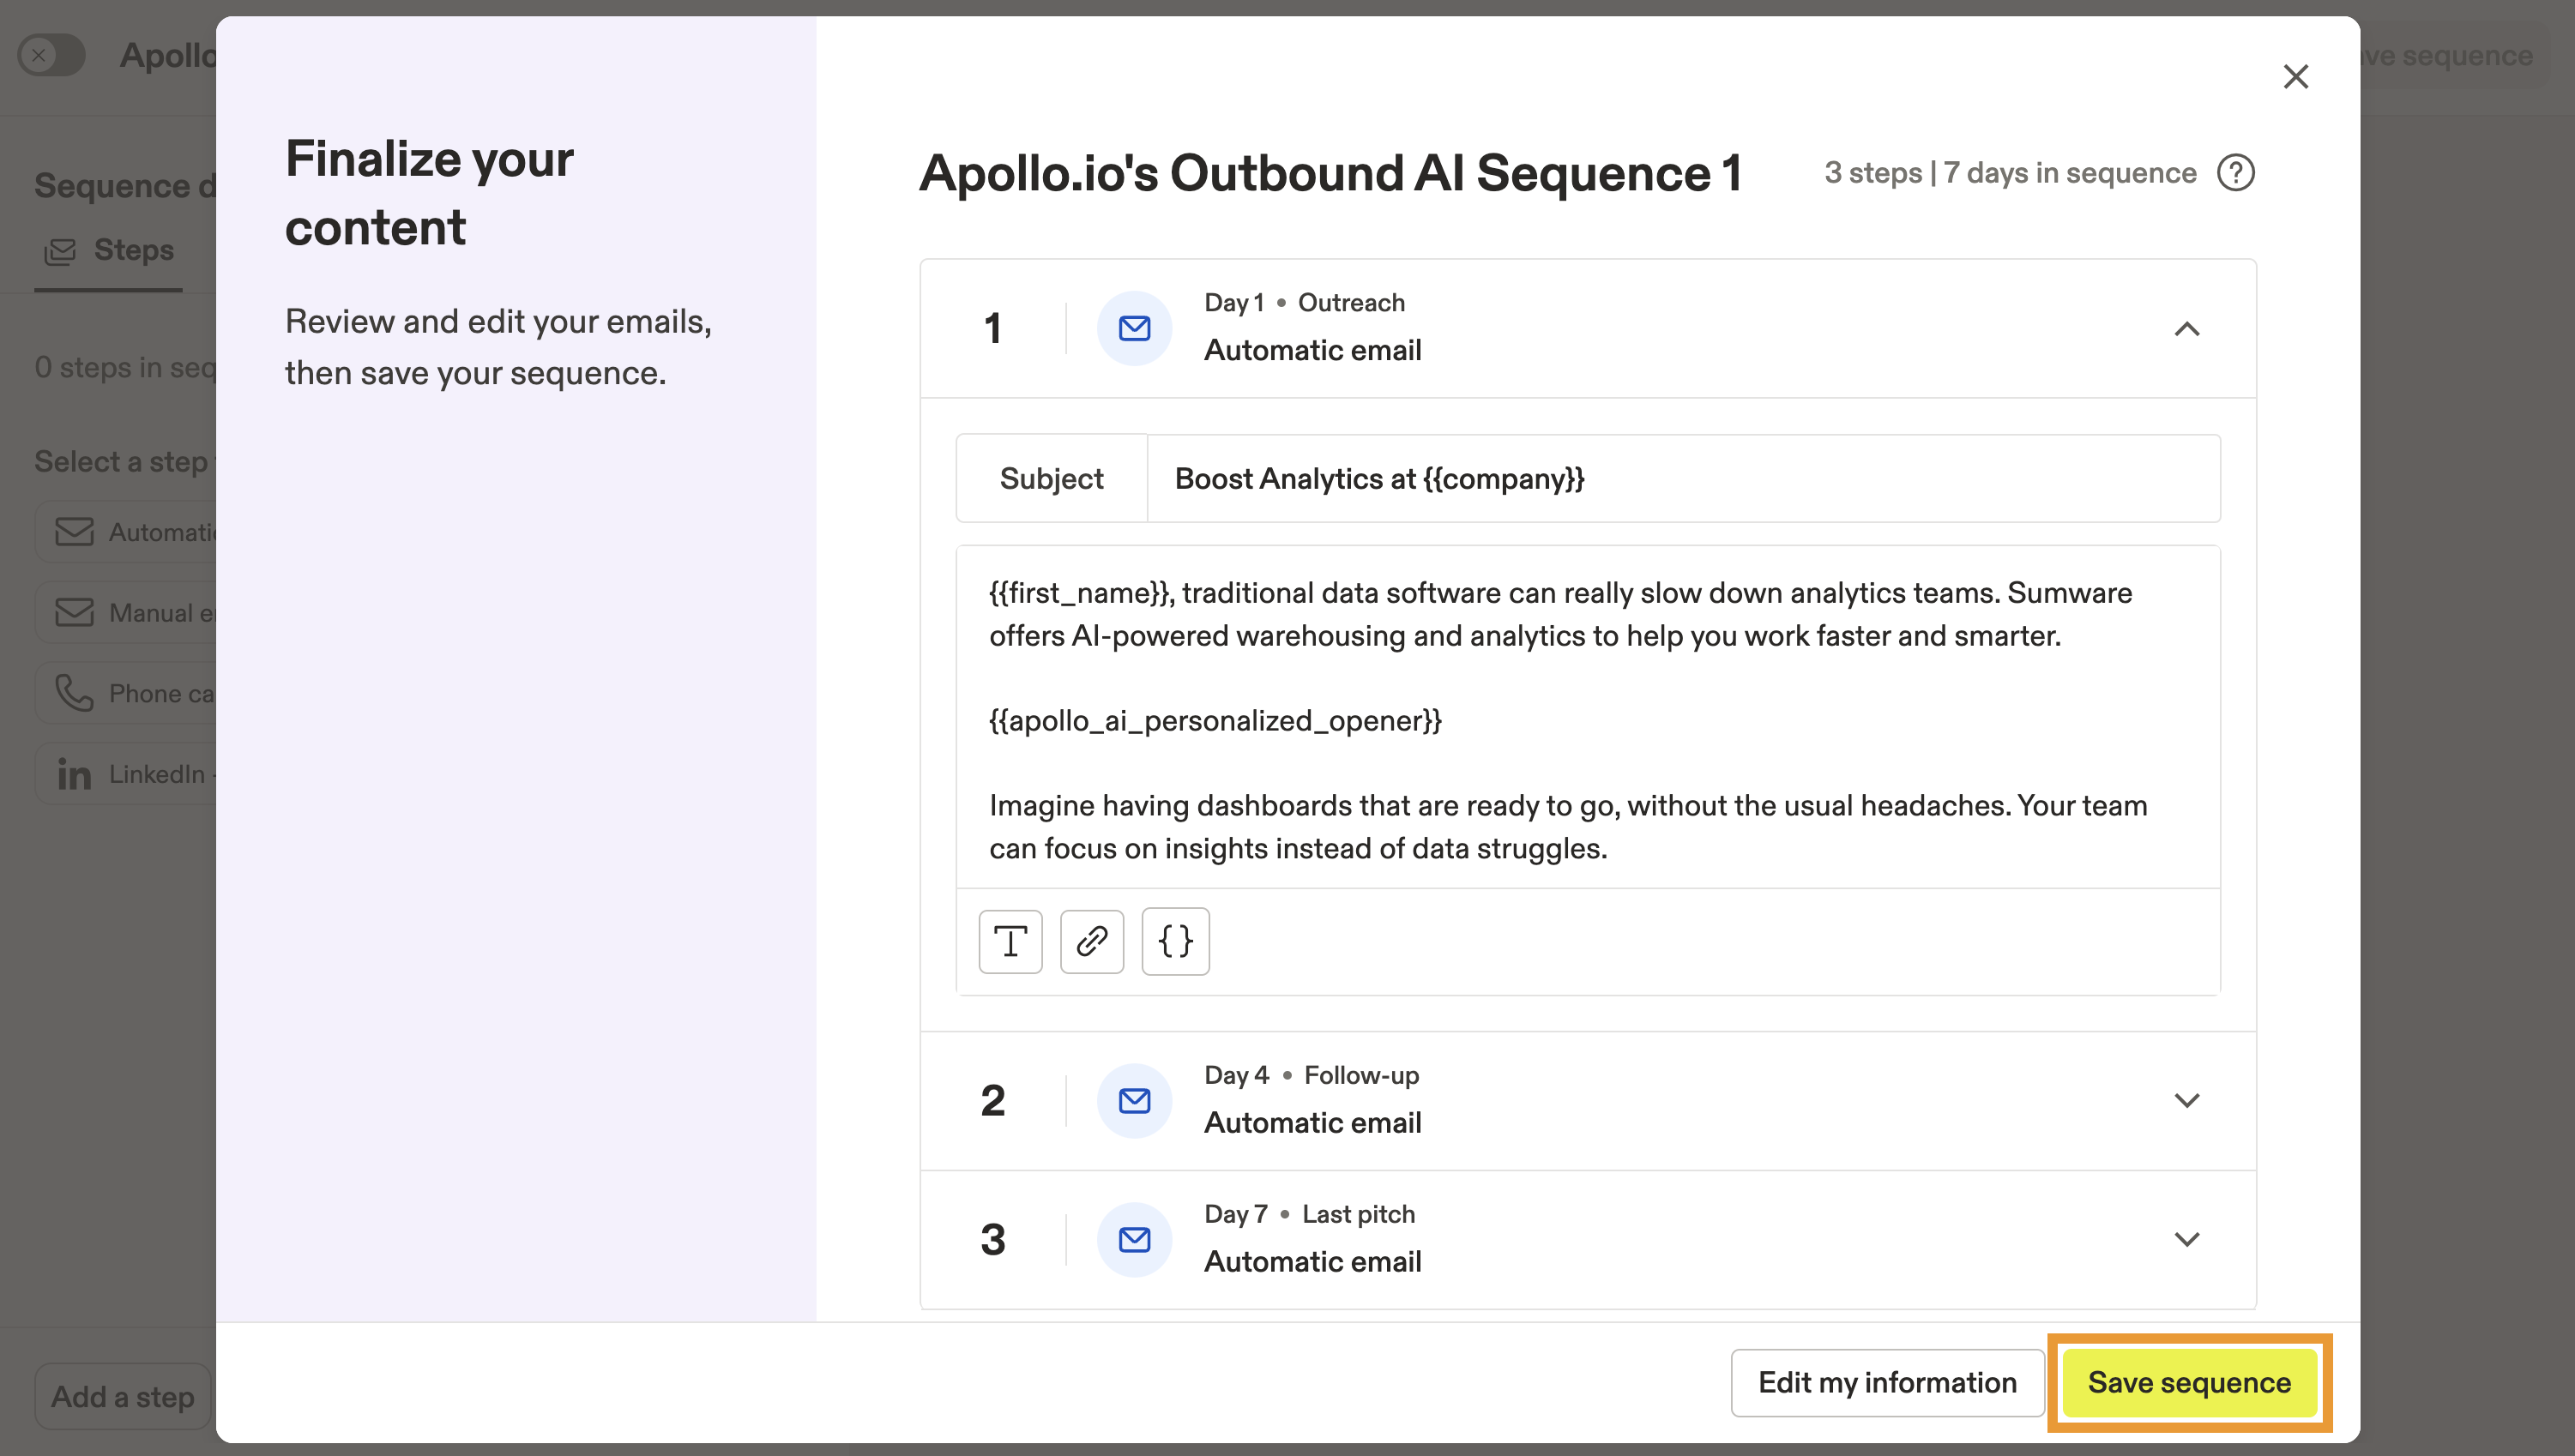Screen dimensions: 2575x1456
Task: Click the phone handset icon in background
Action: (x=74, y=693)
